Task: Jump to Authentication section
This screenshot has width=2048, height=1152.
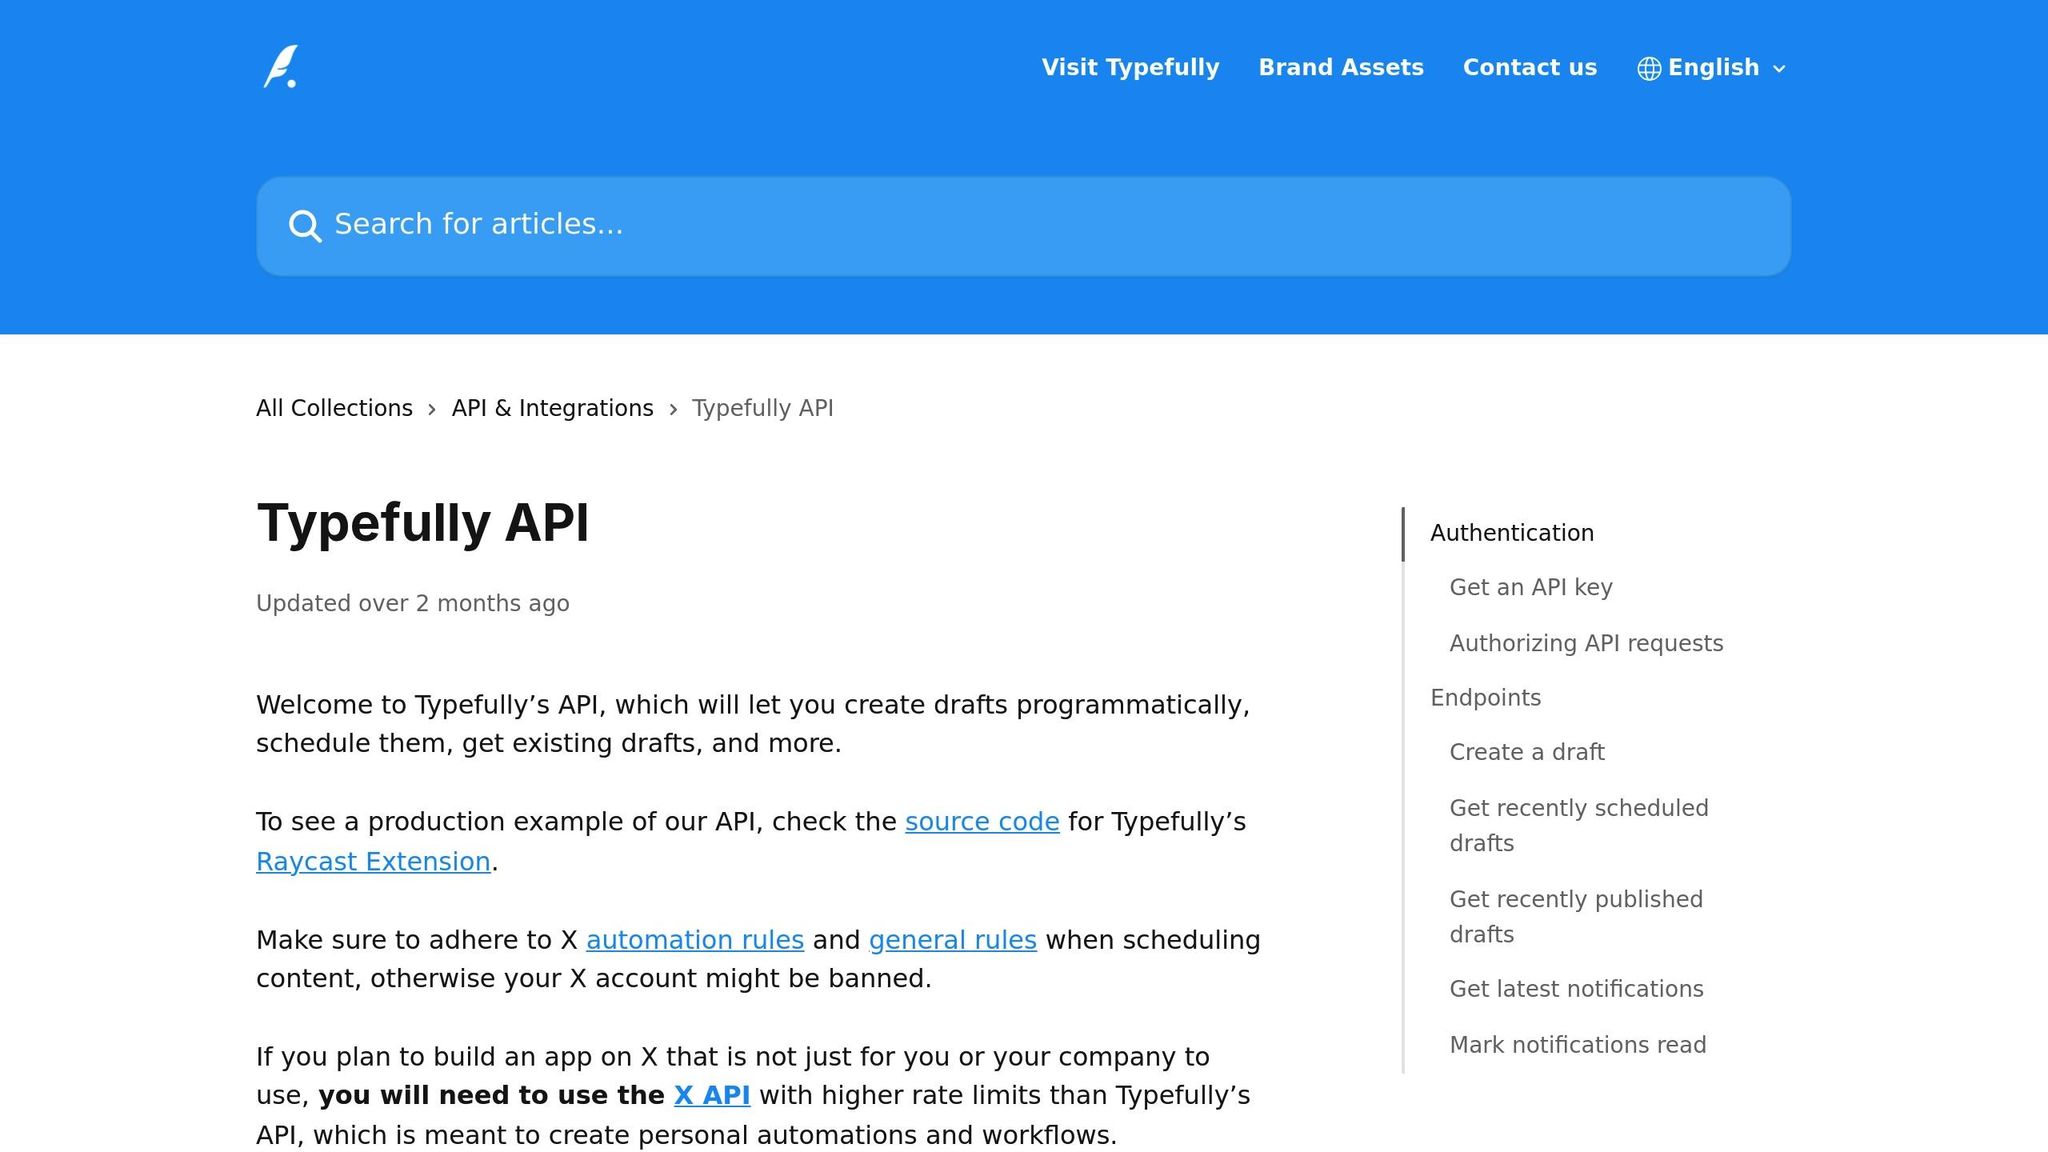Action: 1511,533
